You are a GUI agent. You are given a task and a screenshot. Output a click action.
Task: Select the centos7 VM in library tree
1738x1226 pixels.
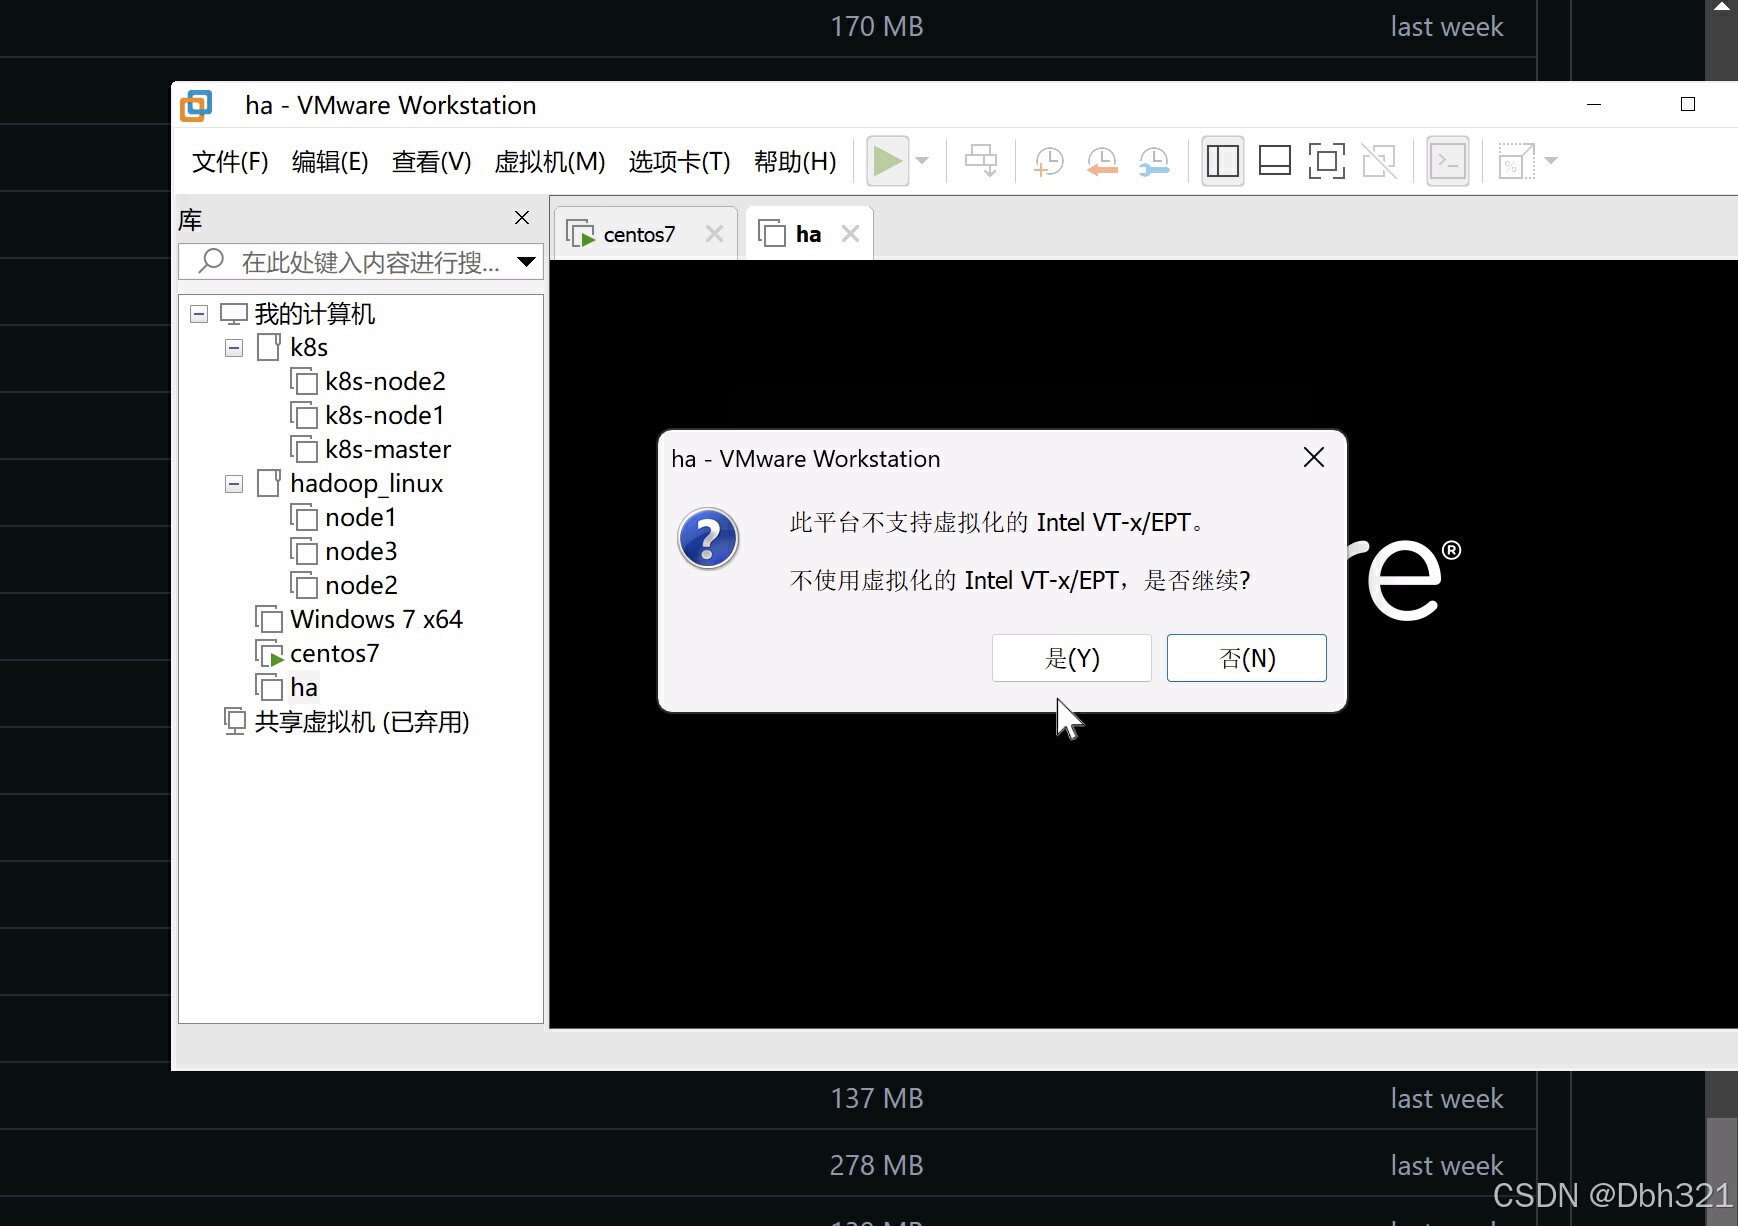pyautogui.click(x=334, y=654)
